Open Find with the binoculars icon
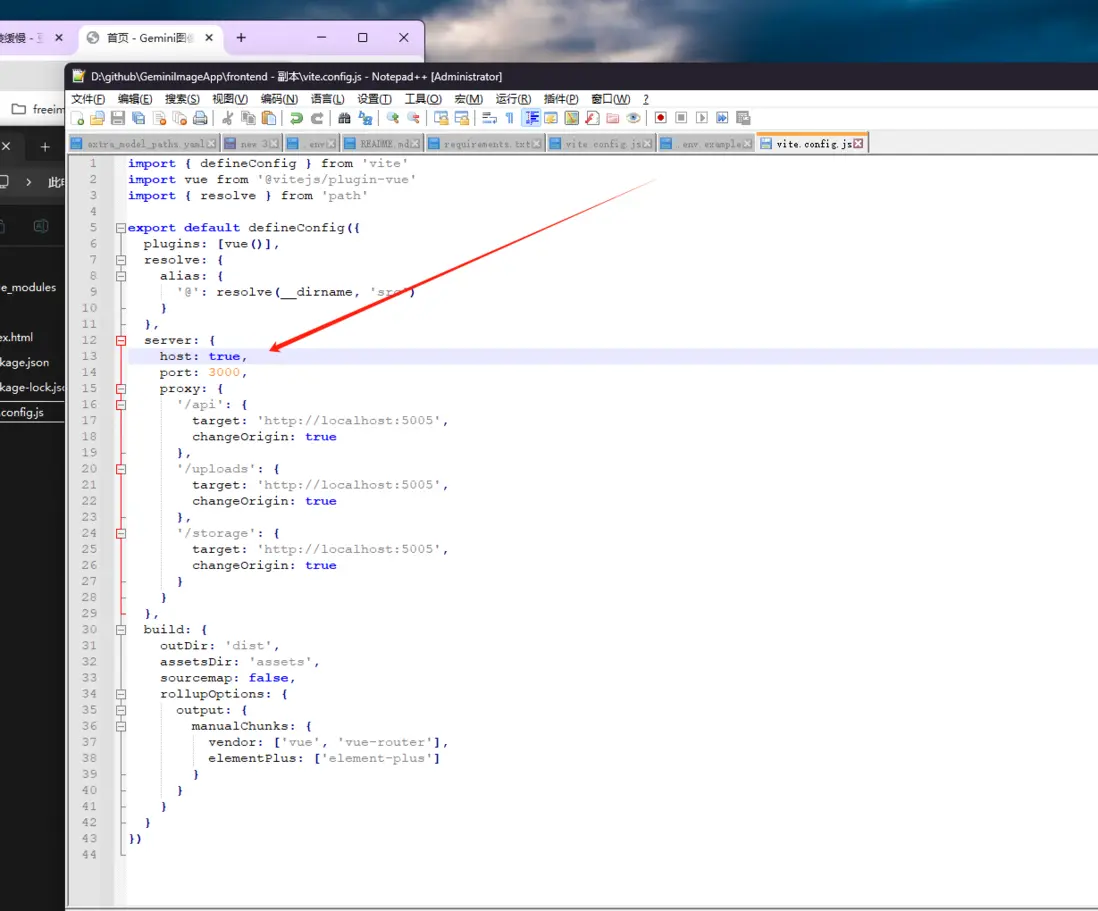This screenshot has height=911, width=1098. click(x=345, y=118)
